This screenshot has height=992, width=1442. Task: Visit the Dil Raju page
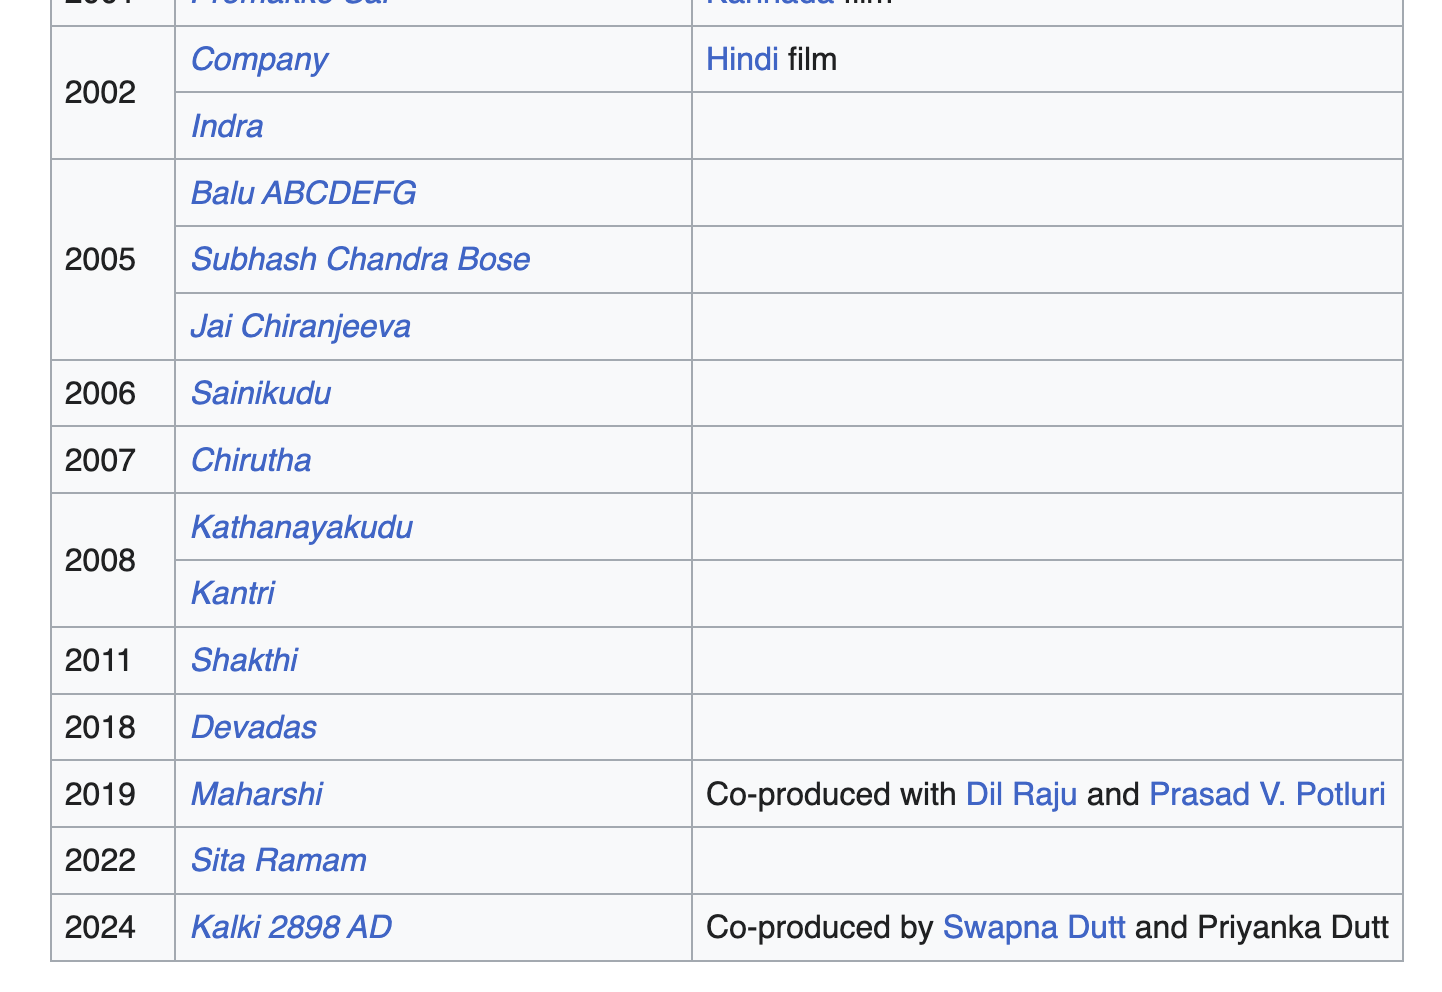1021,795
